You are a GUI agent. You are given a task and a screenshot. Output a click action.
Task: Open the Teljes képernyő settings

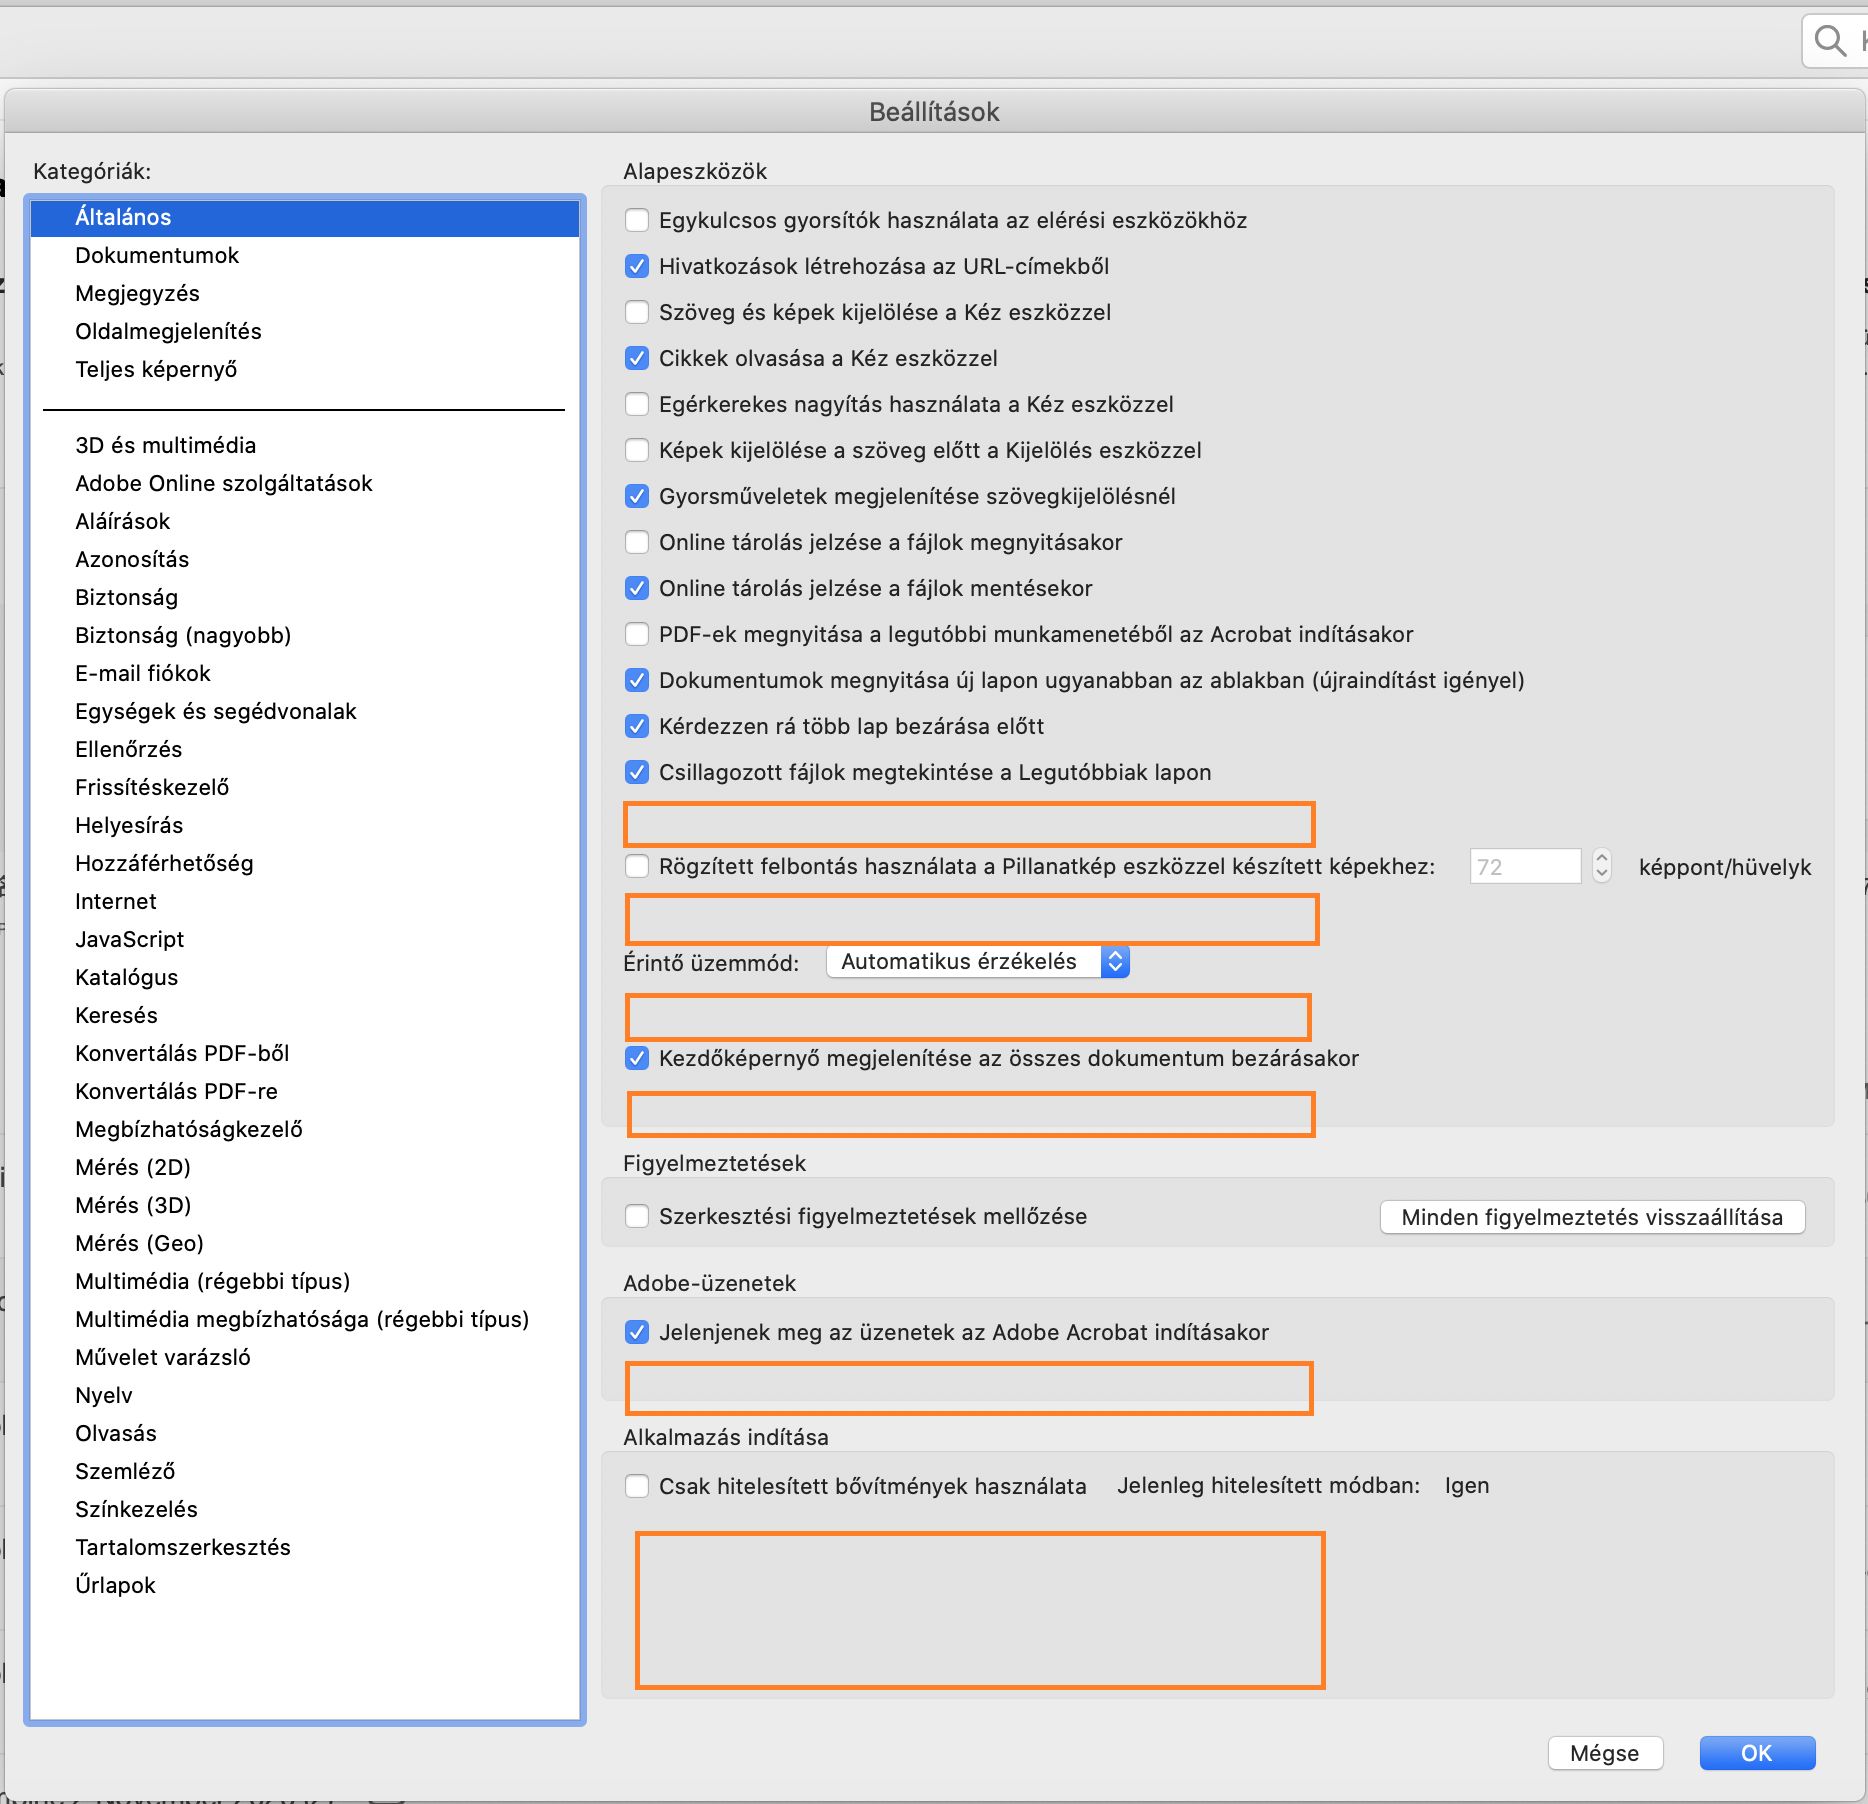tap(156, 369)
